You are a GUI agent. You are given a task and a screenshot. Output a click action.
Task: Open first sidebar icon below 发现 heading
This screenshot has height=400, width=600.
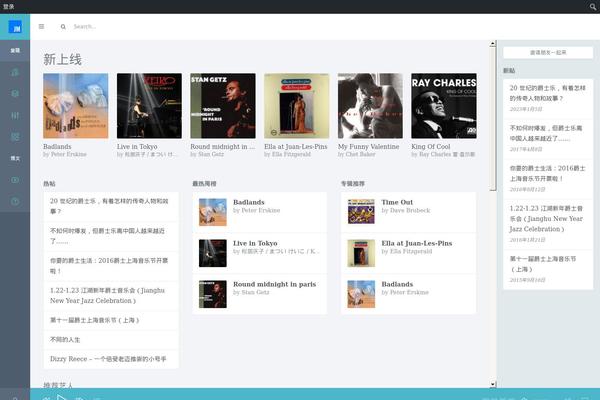click(x=15, y=72)
